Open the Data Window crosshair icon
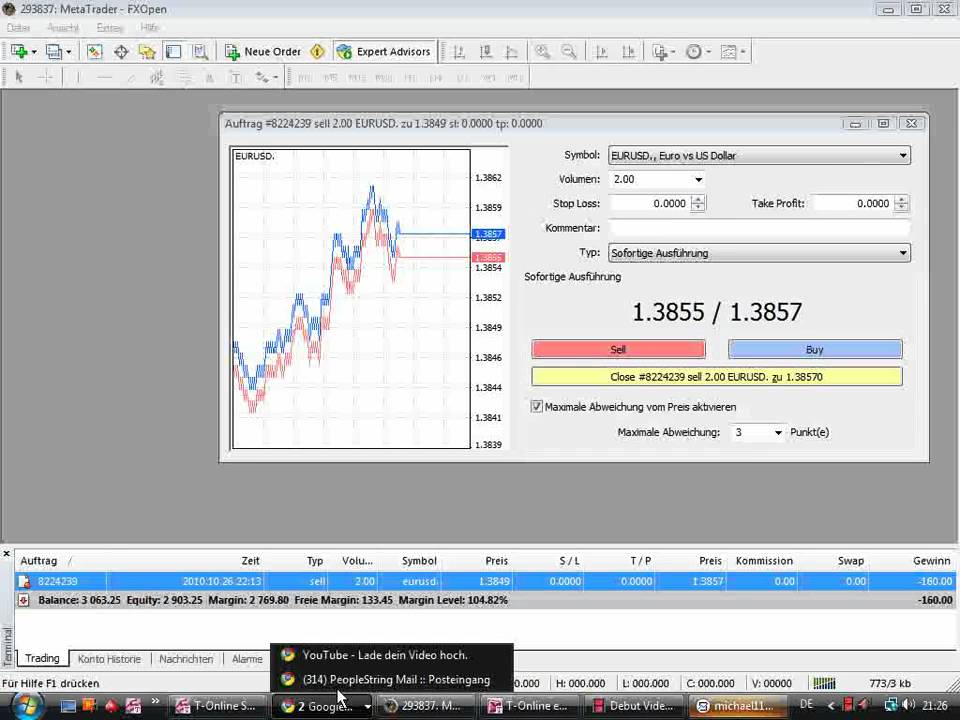The height and width of the screenshot is (720, 960). point(121,52)
